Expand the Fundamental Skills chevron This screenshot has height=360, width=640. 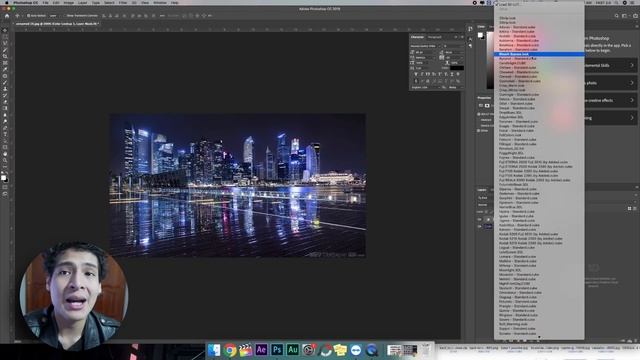[x=632, y=65]
